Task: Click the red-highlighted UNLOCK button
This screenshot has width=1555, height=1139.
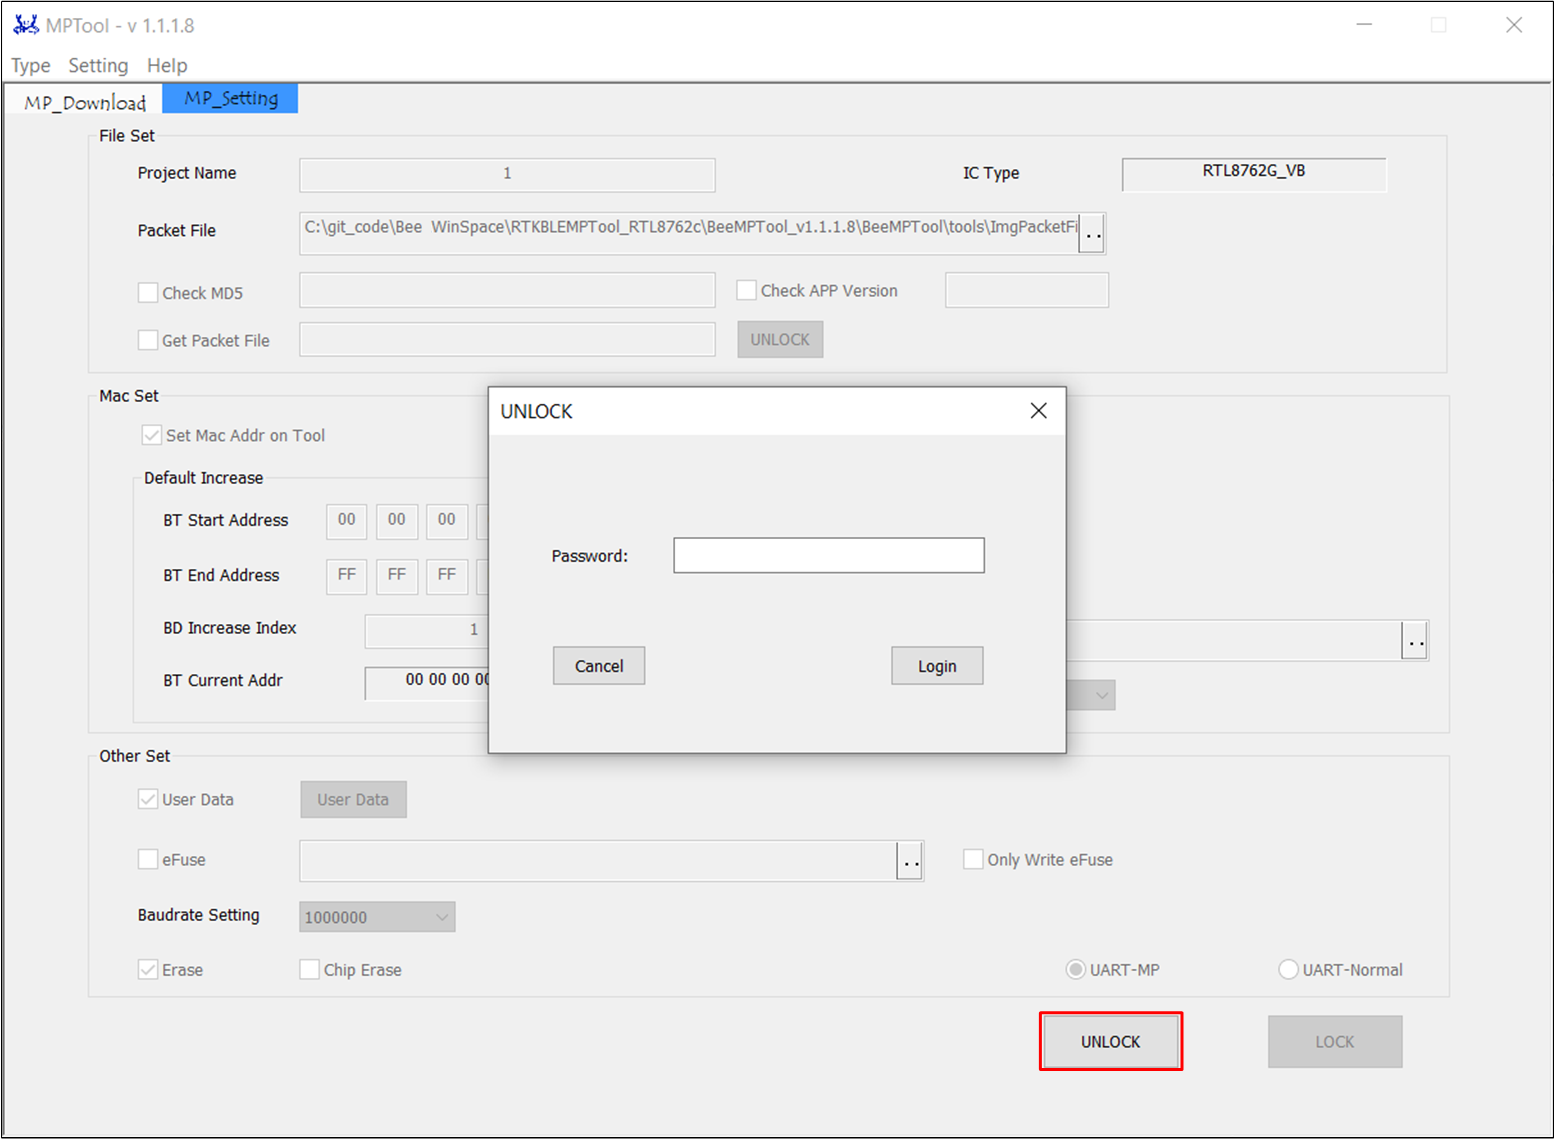Action: coord(1110,1042)
